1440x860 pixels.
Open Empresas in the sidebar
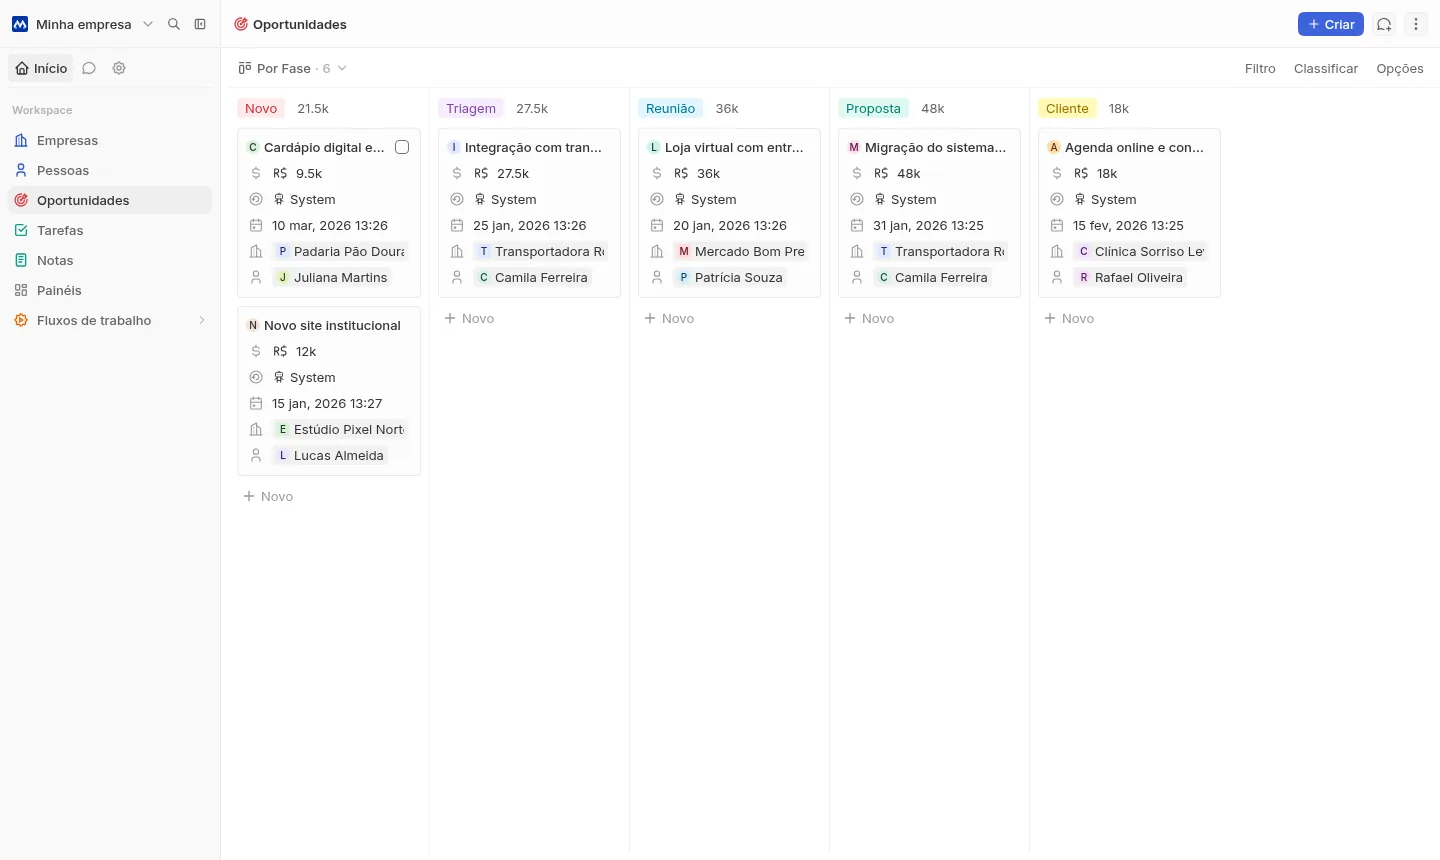[x=110, y=140]
